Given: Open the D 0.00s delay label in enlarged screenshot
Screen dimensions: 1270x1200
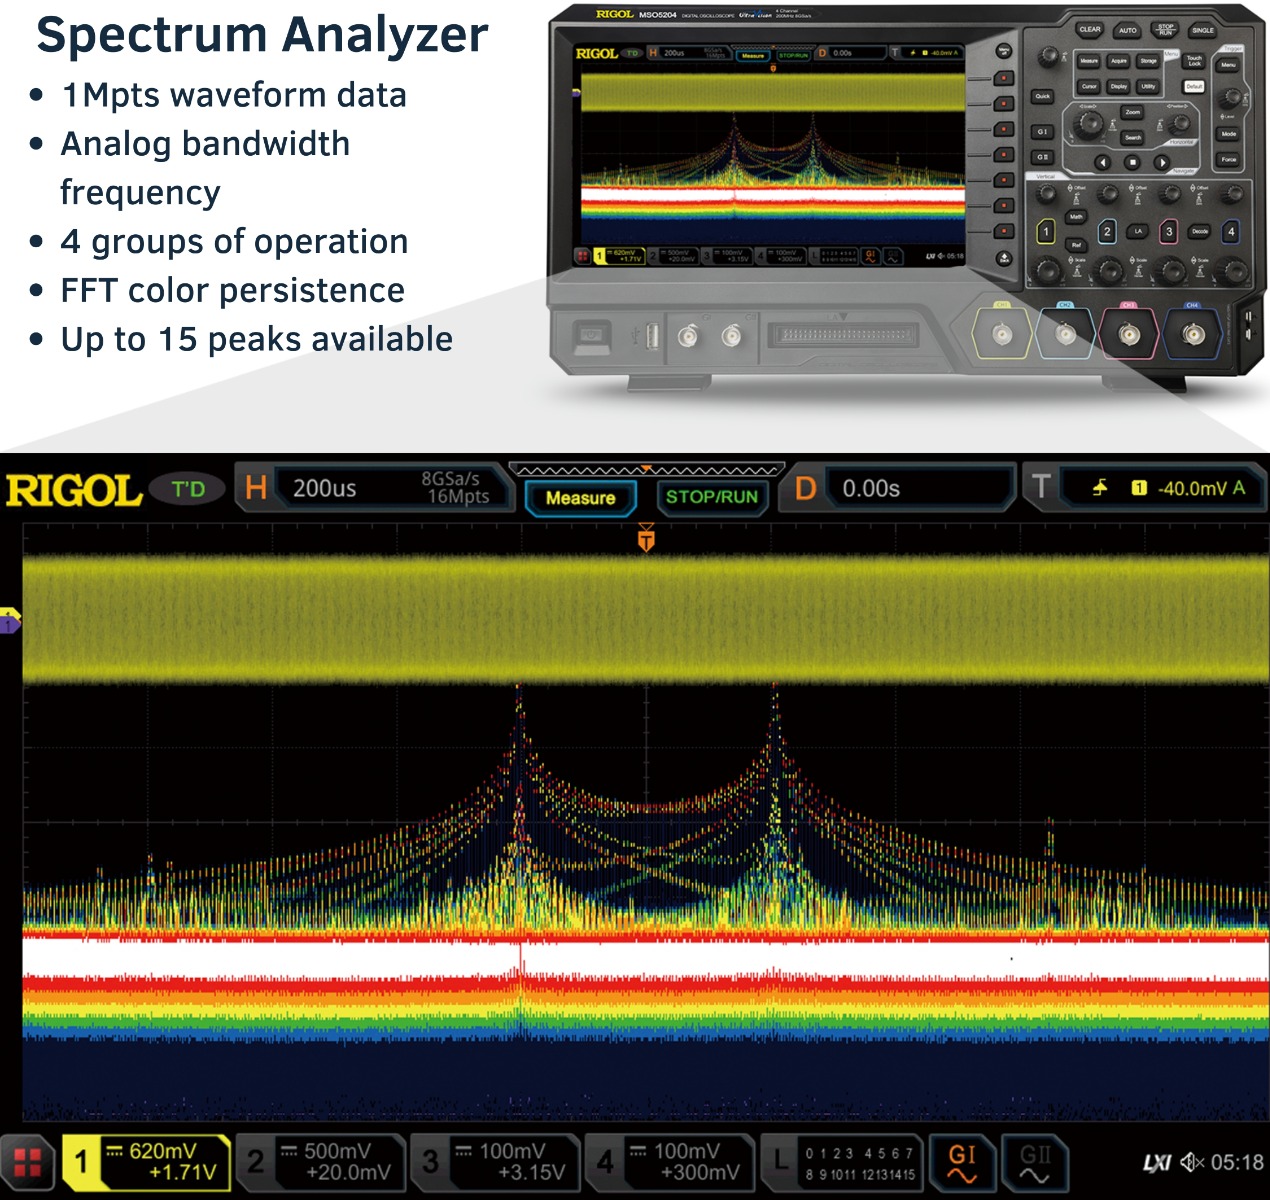Looking at the screenshot, I should click(900, 488).
